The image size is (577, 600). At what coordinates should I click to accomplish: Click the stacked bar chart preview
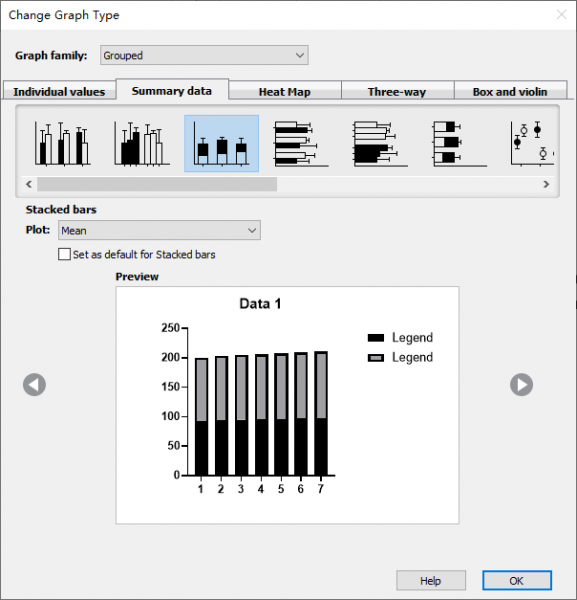coord(287,405)
